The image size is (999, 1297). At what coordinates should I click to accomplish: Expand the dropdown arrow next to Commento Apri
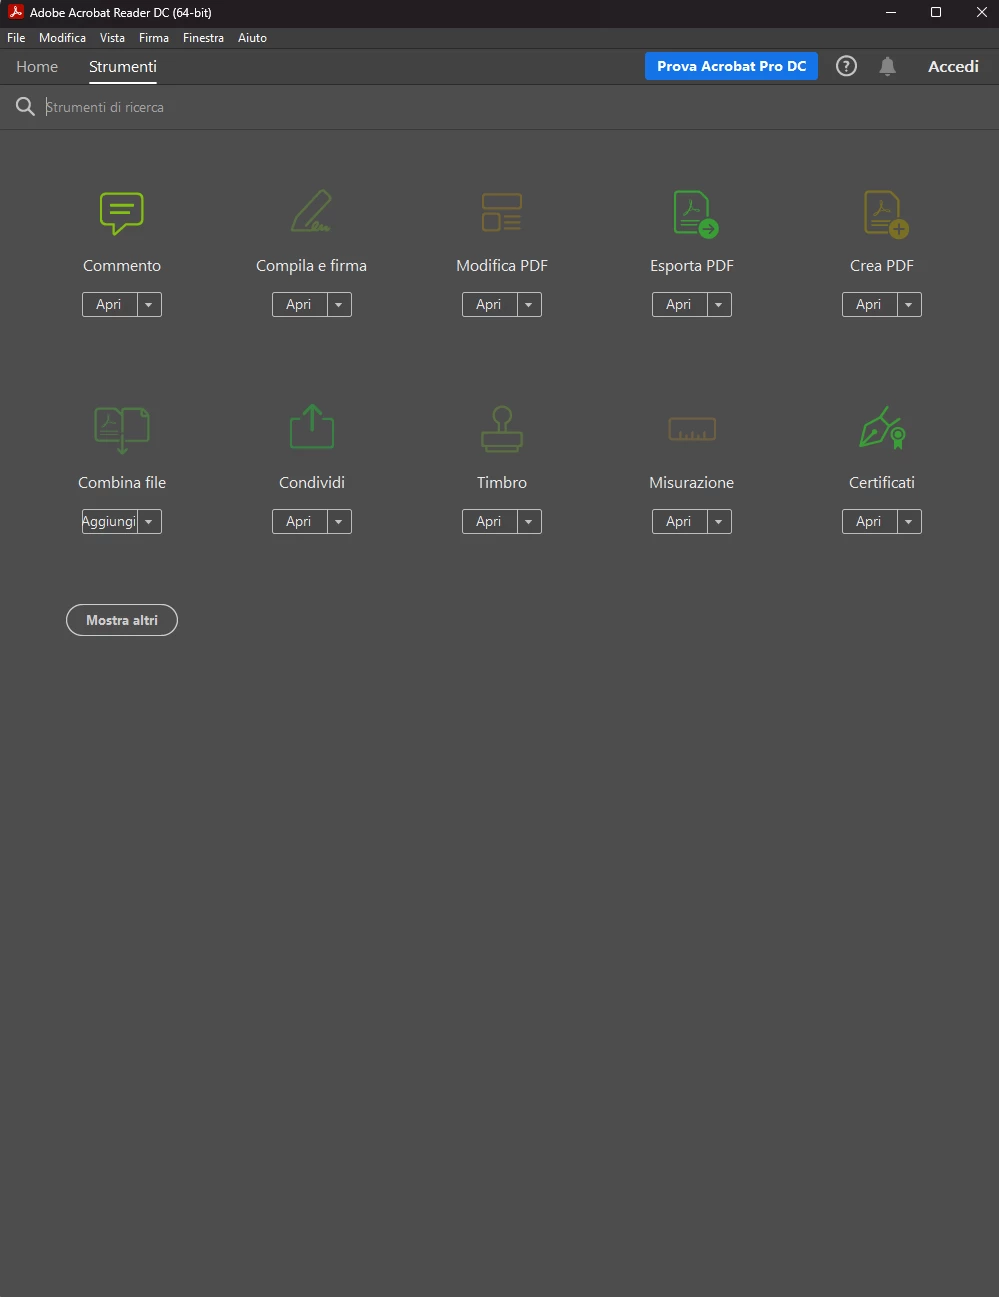[x=148, y=304]
